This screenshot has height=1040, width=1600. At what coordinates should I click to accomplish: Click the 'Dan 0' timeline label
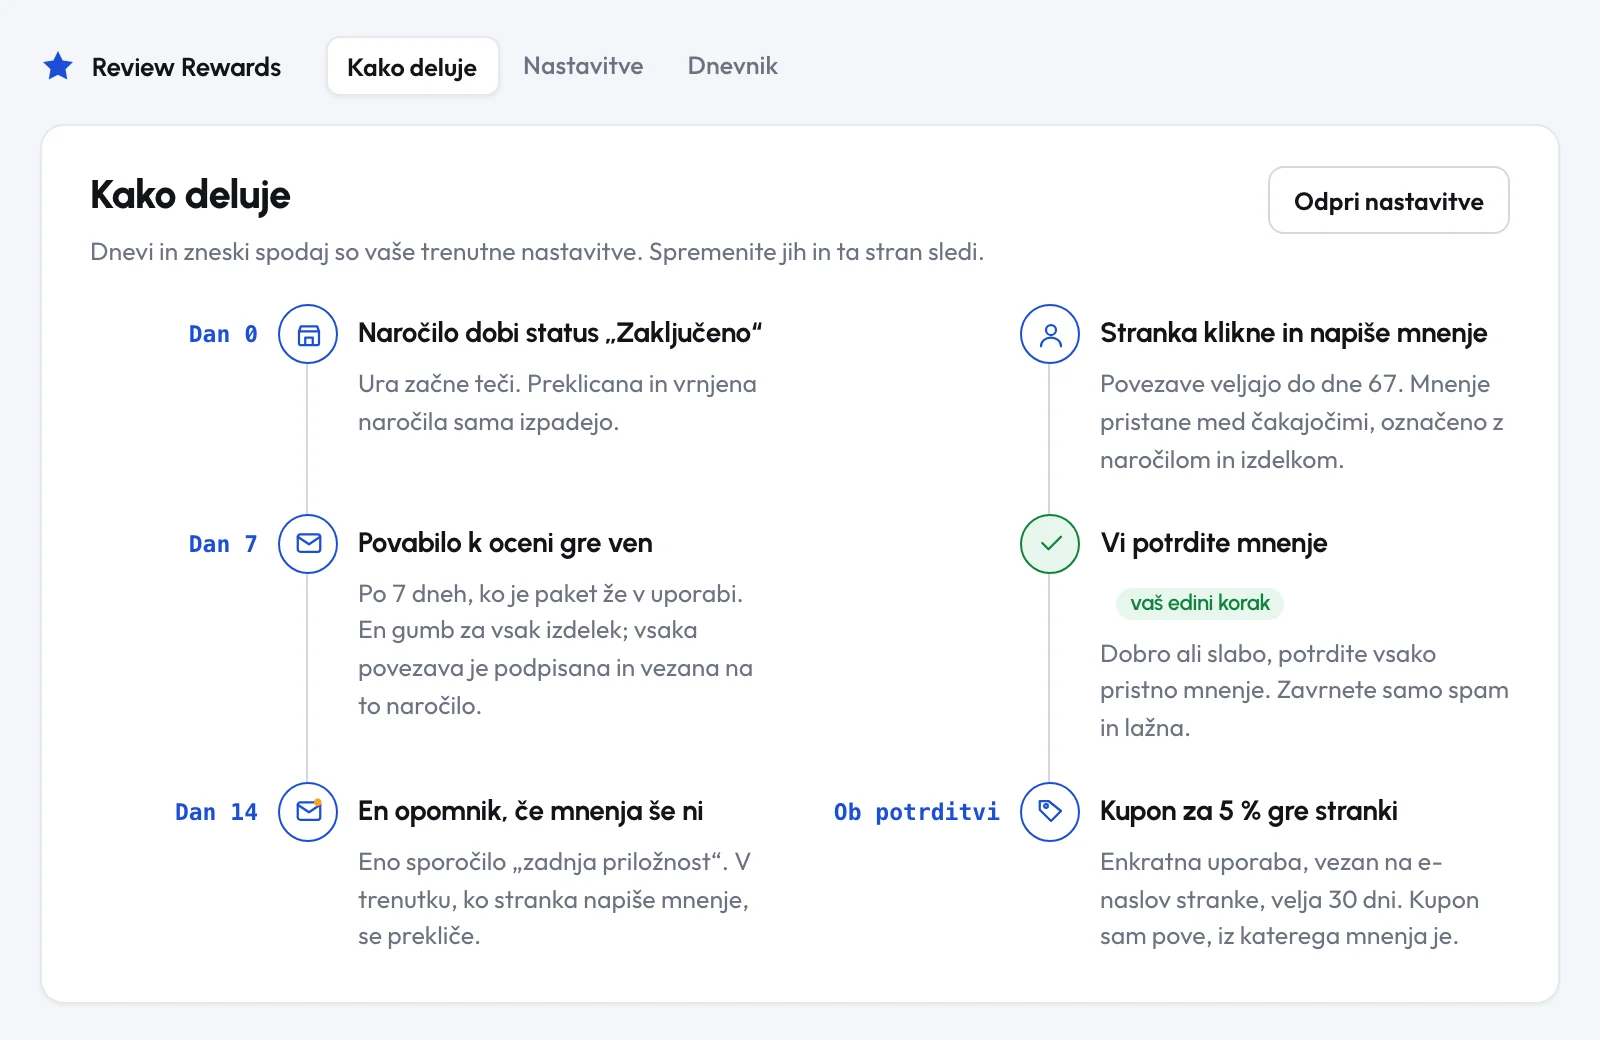click(x=223, y=334)
